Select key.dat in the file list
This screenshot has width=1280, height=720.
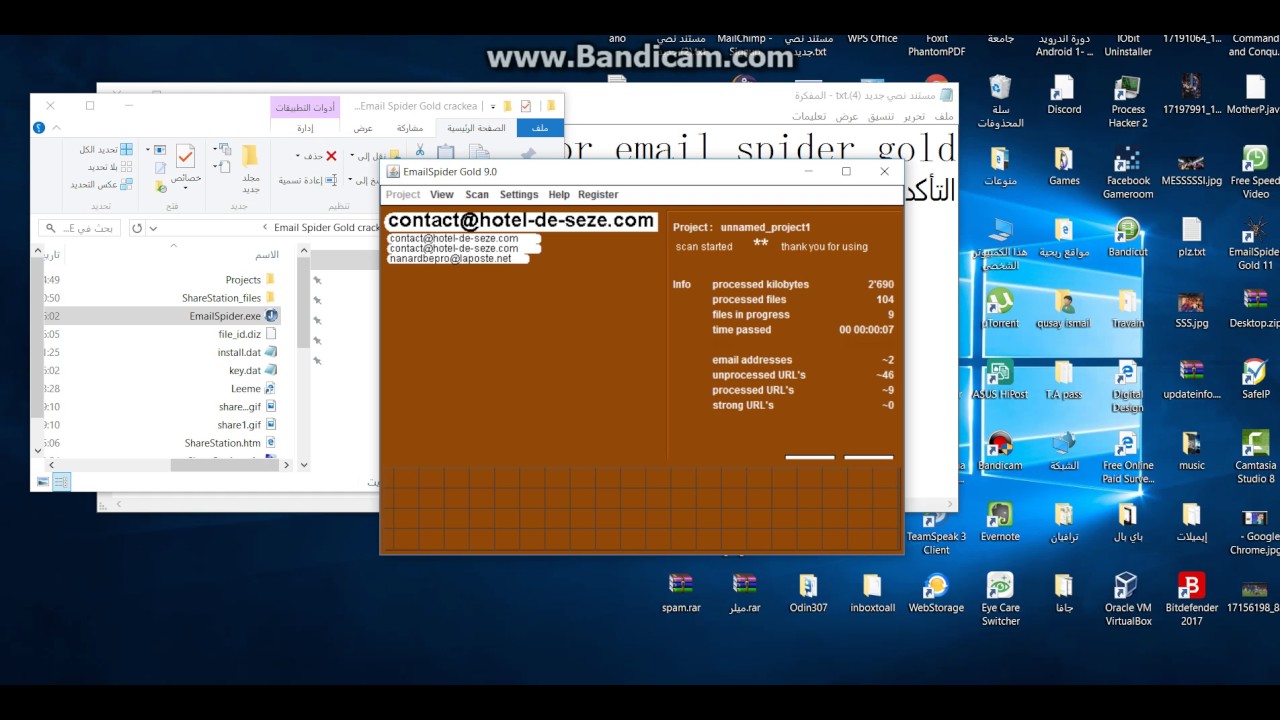click(253, 370)
